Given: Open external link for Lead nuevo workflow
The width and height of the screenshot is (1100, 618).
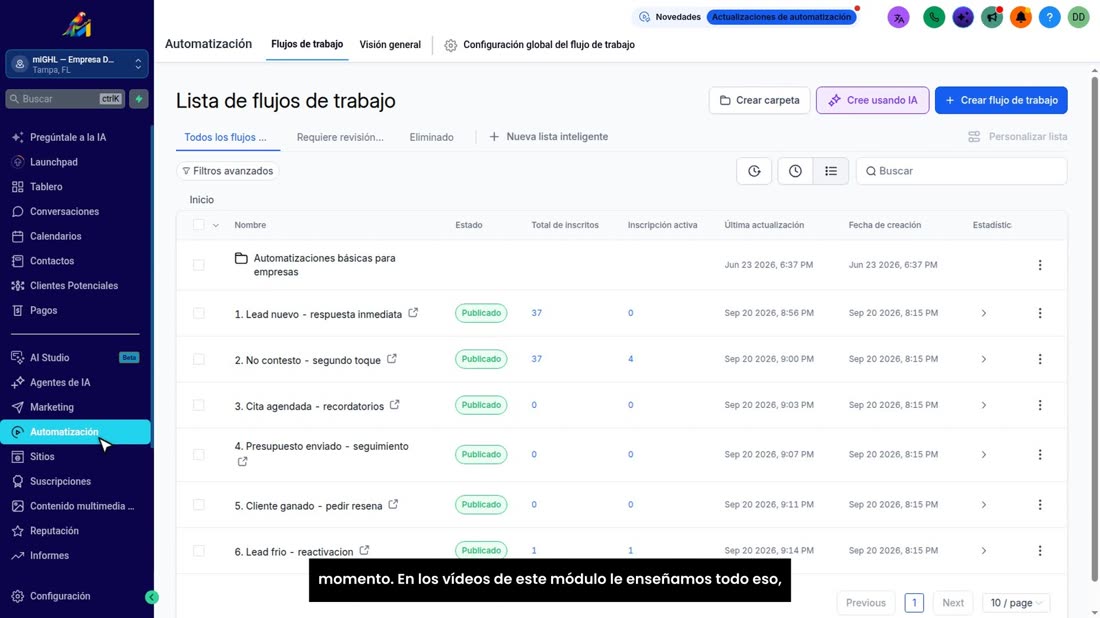Looking at the screenshot, I should click(x=413, y=313).
